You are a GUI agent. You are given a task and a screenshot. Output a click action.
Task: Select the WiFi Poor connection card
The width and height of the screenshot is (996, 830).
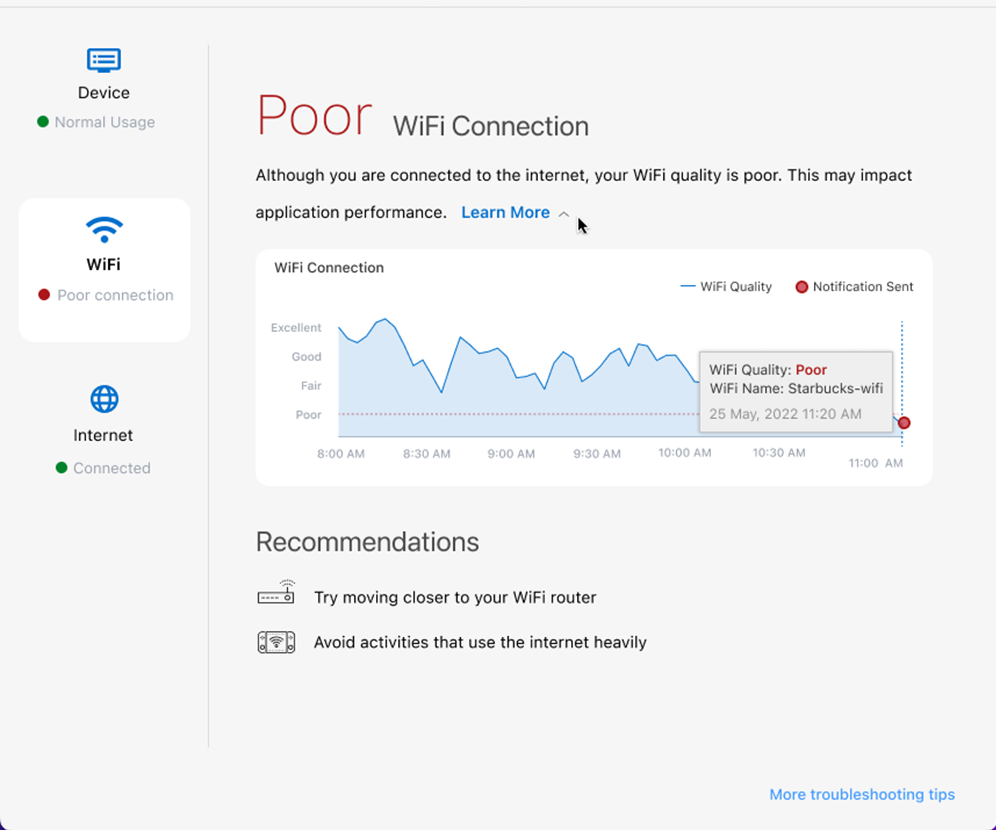click(x=104, y=270)
